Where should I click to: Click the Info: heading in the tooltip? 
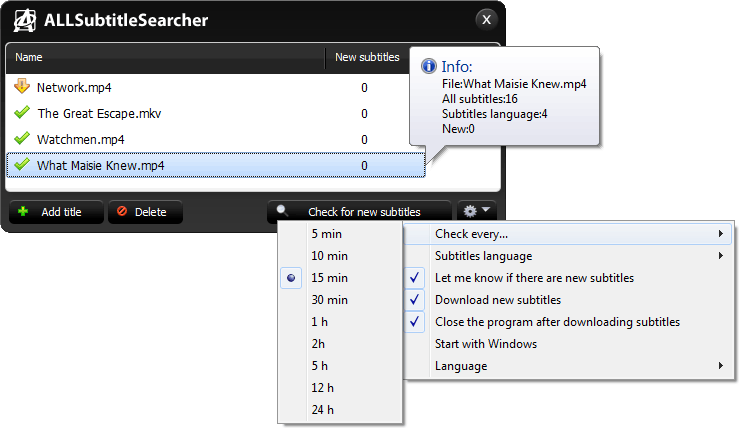pos(457,66)
